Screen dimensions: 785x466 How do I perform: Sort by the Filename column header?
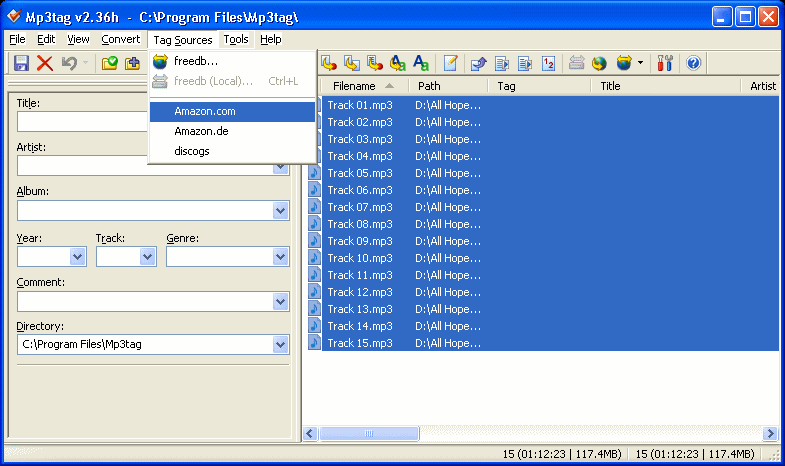click(x=363, y=86)
